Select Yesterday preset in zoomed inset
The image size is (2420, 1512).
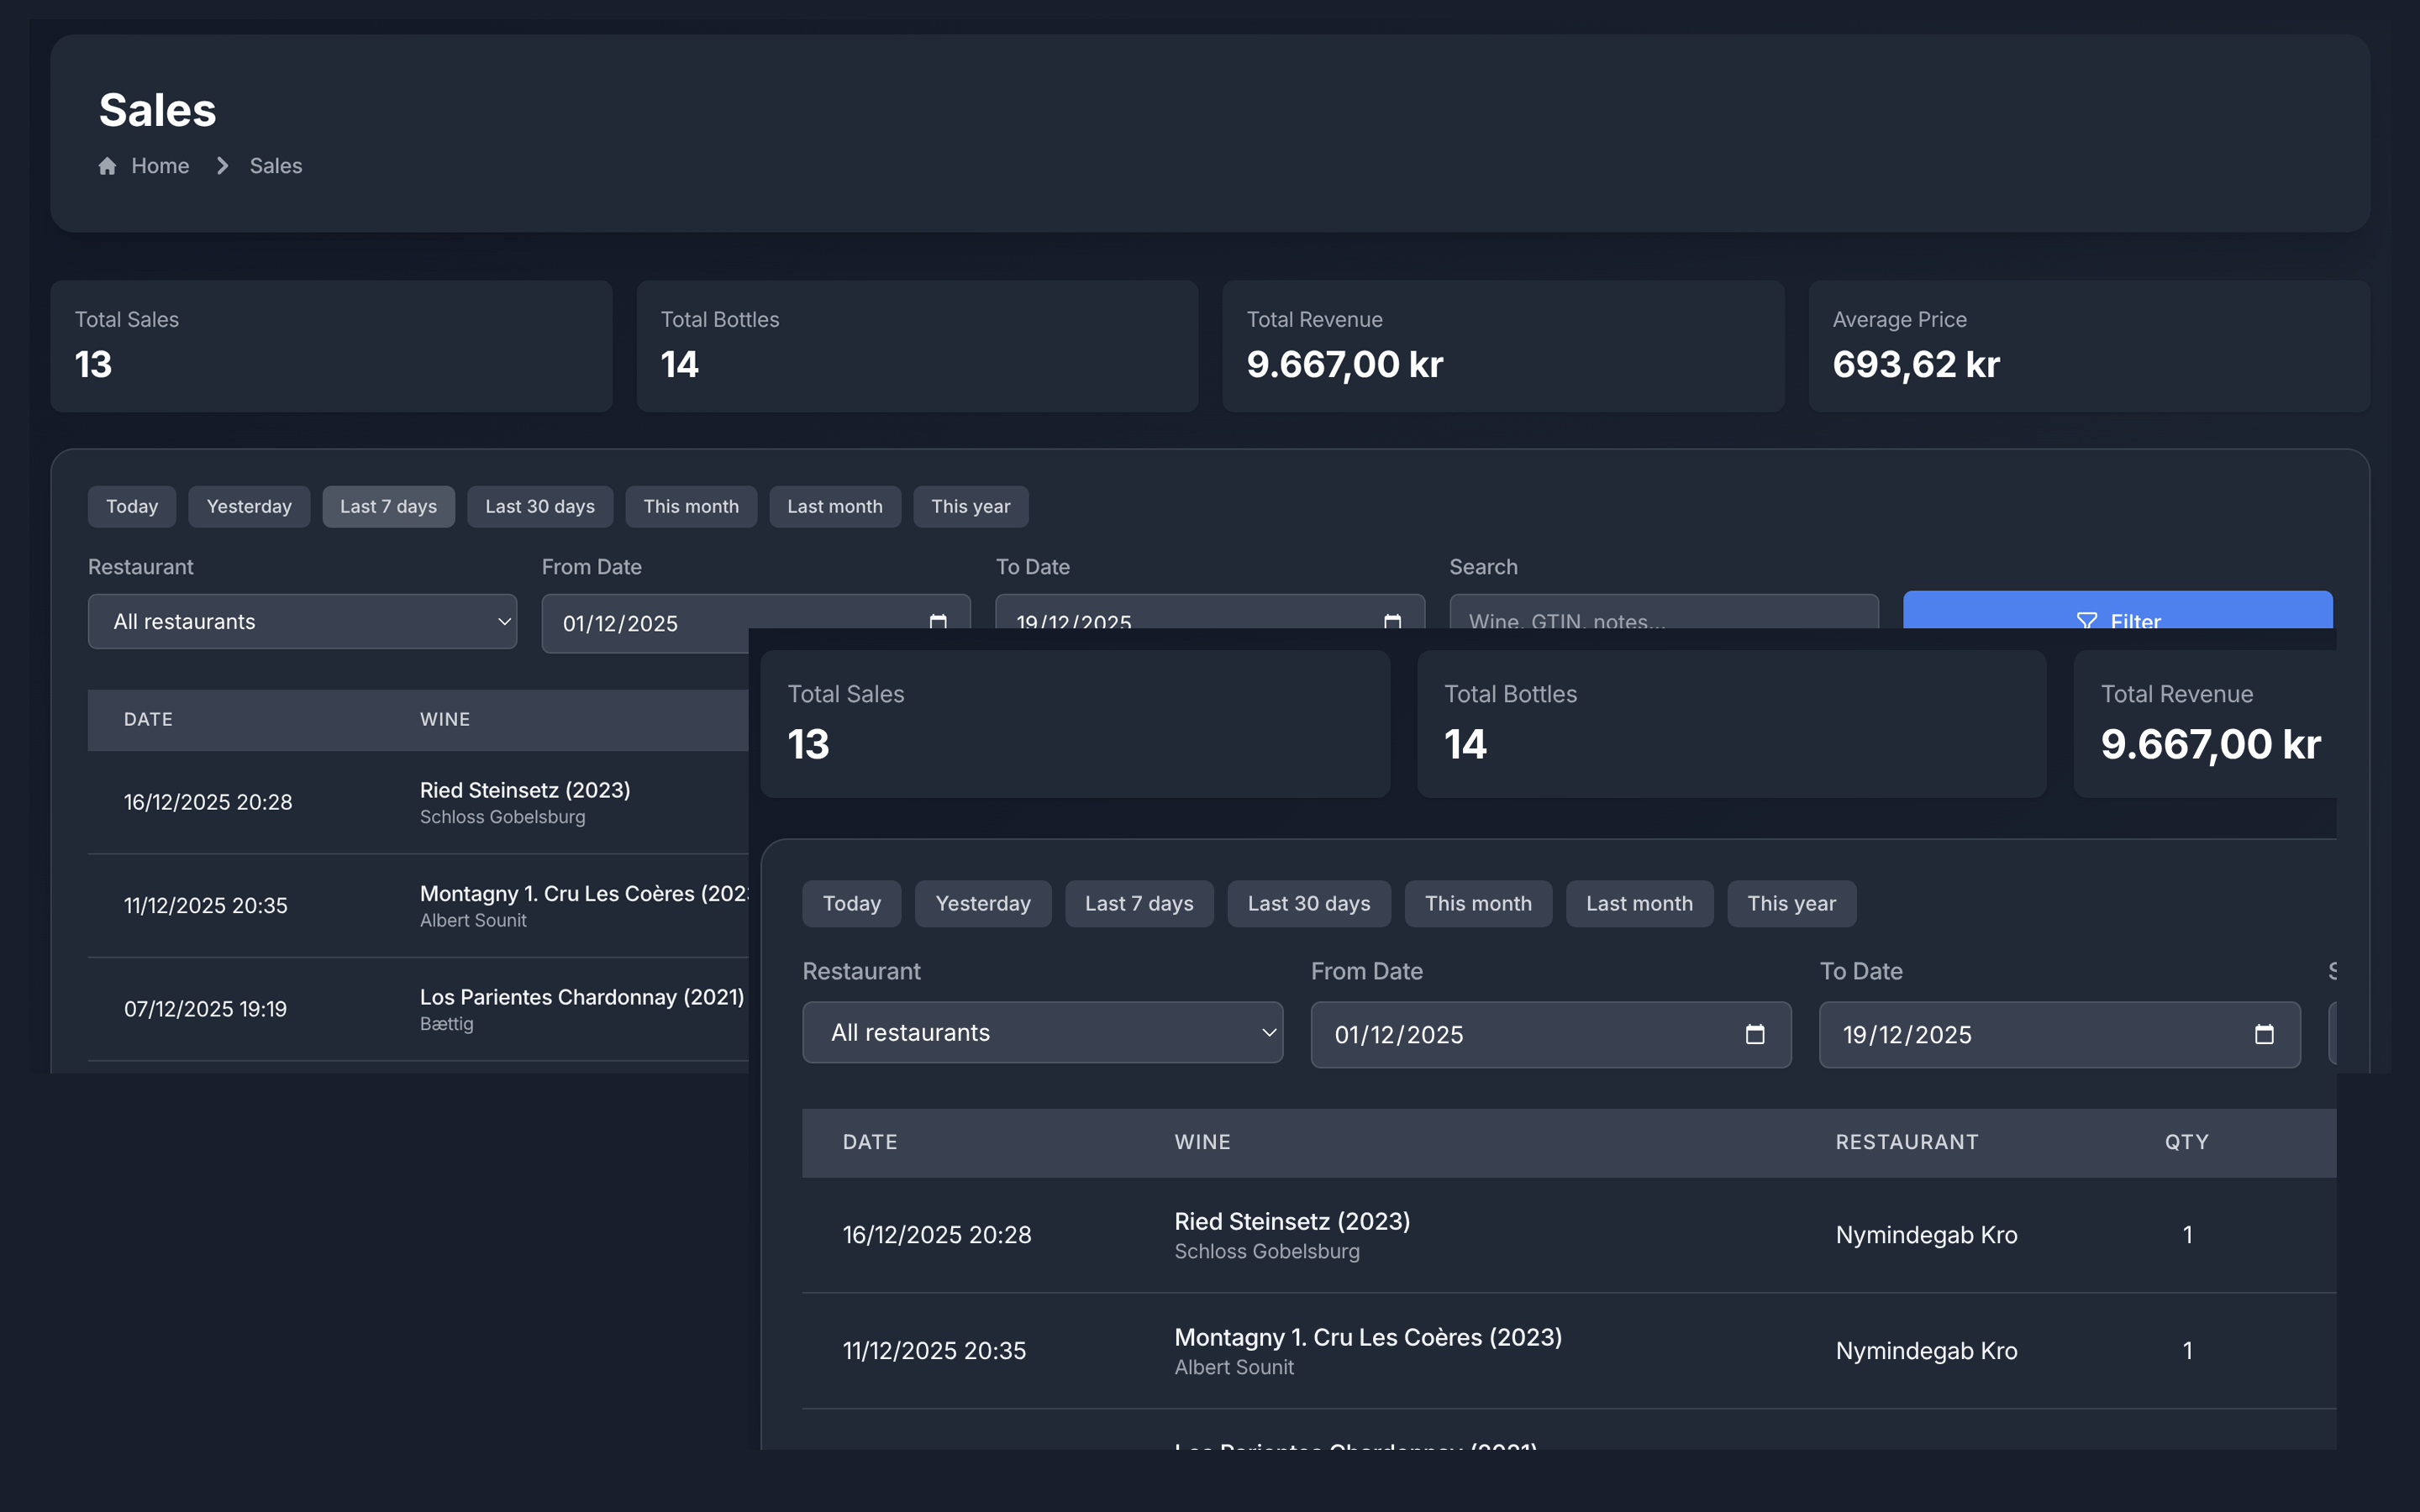point(983,903)
